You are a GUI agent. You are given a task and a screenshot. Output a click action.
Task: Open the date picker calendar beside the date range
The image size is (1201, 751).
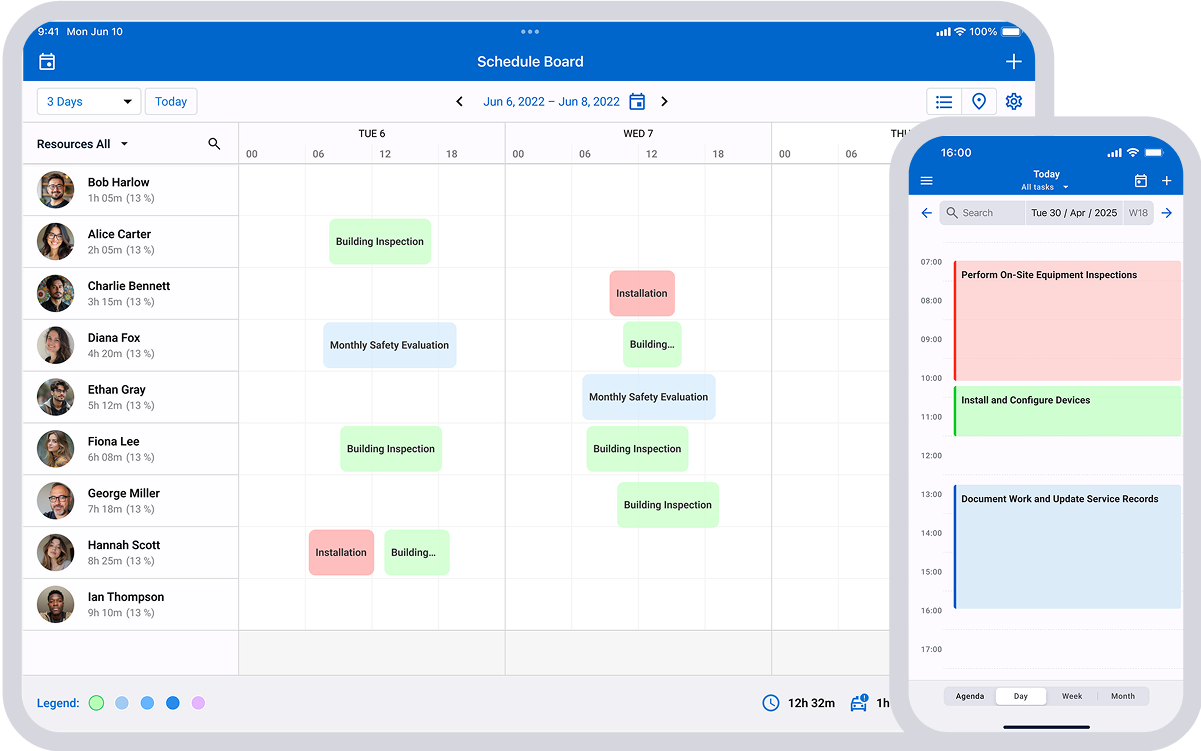click(x=637, y=101)
